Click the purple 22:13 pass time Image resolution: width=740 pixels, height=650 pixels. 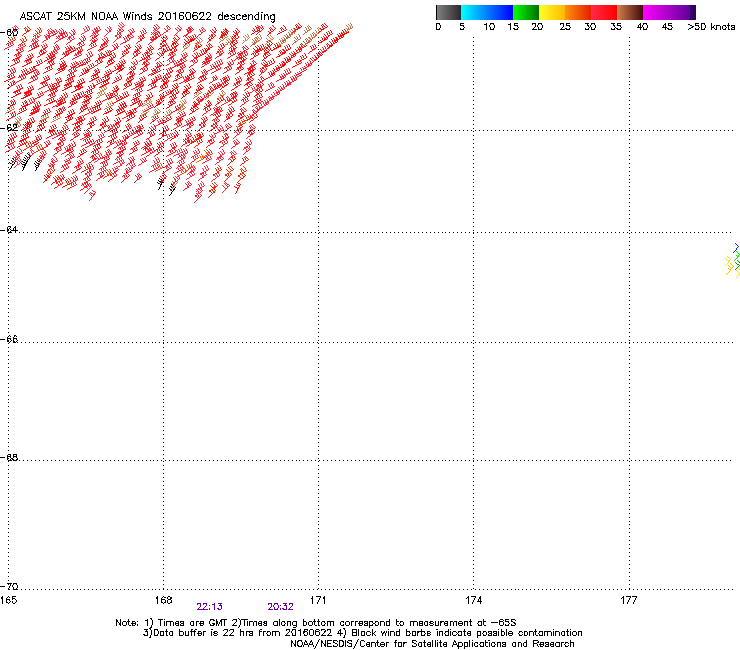click(210, 607)
